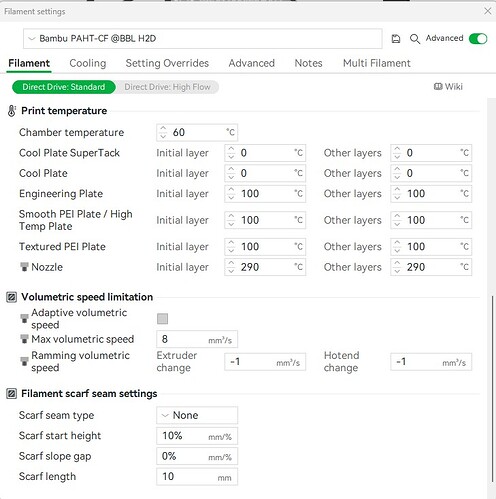The width and height of the screenshot is (496, 499).
Task: Open the Wiki link
Action: [448, 87]
